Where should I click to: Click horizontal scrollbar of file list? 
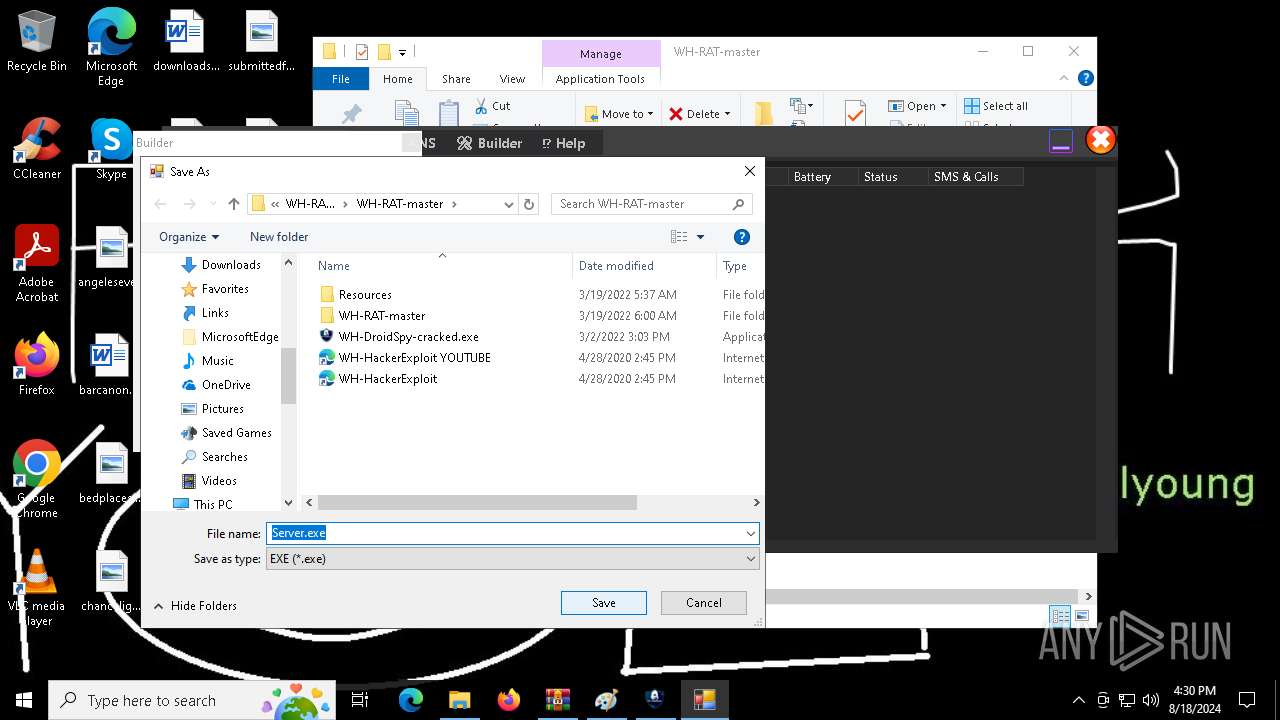coord(477,503)
